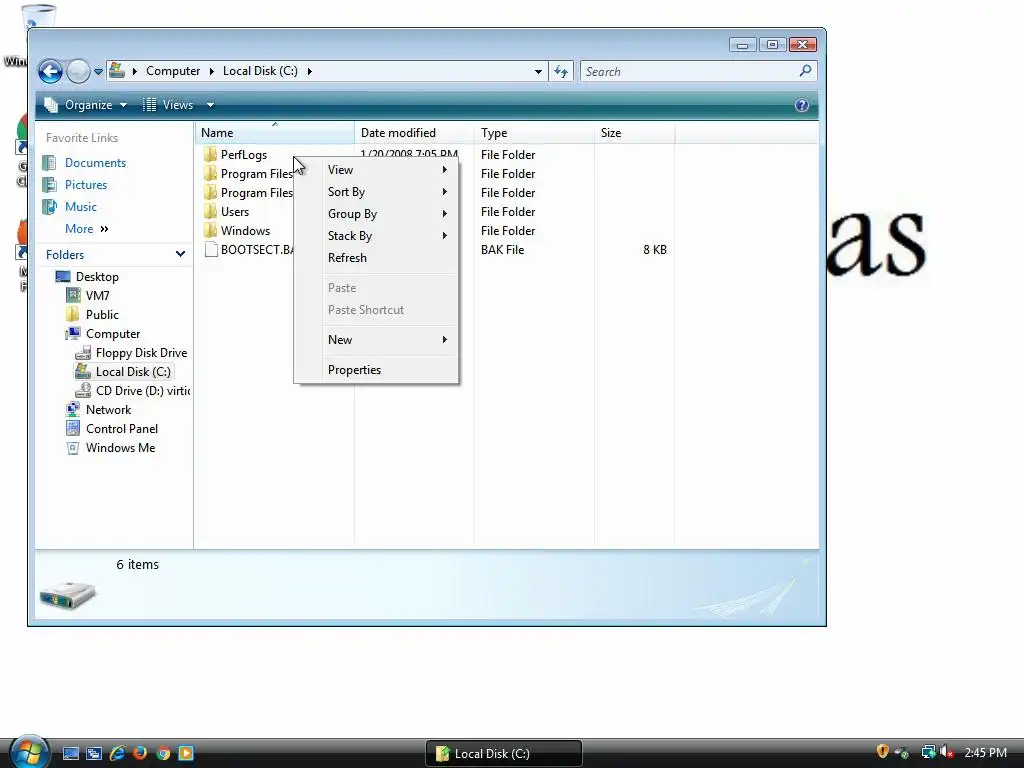Expand the arrow after Local Disk (C:) breadcrumb
Screen dimensions: 1024x768
pos(310,71)
